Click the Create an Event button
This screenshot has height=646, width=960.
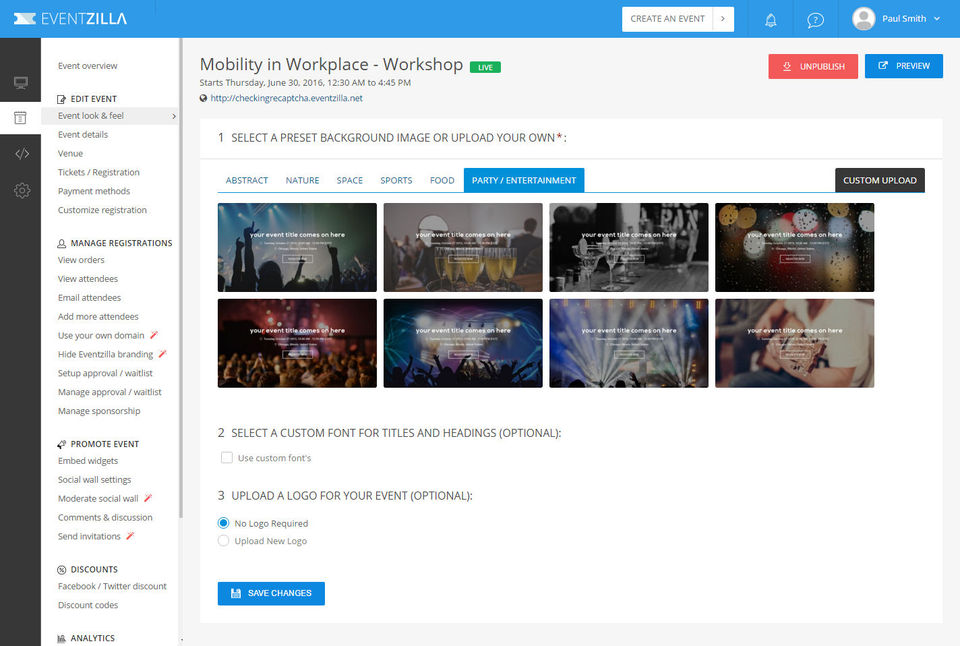click(667, 19)
